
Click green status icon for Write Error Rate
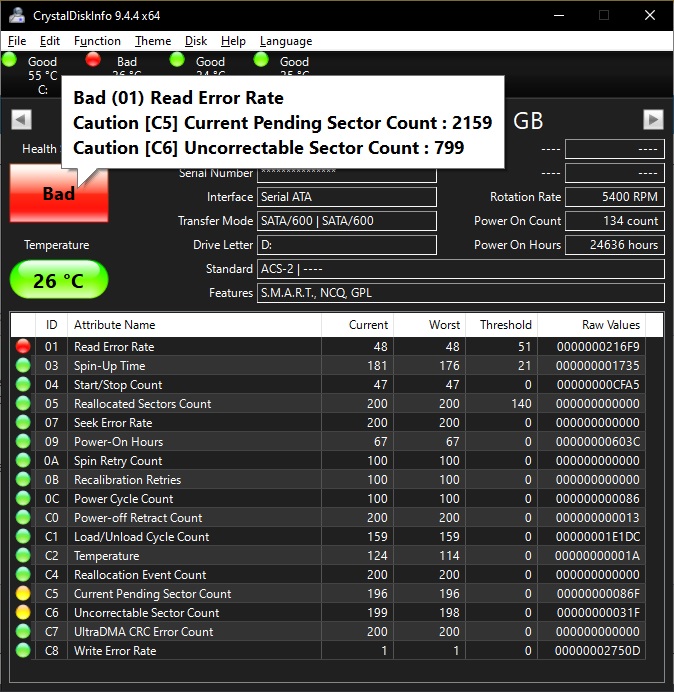[23, 650]
